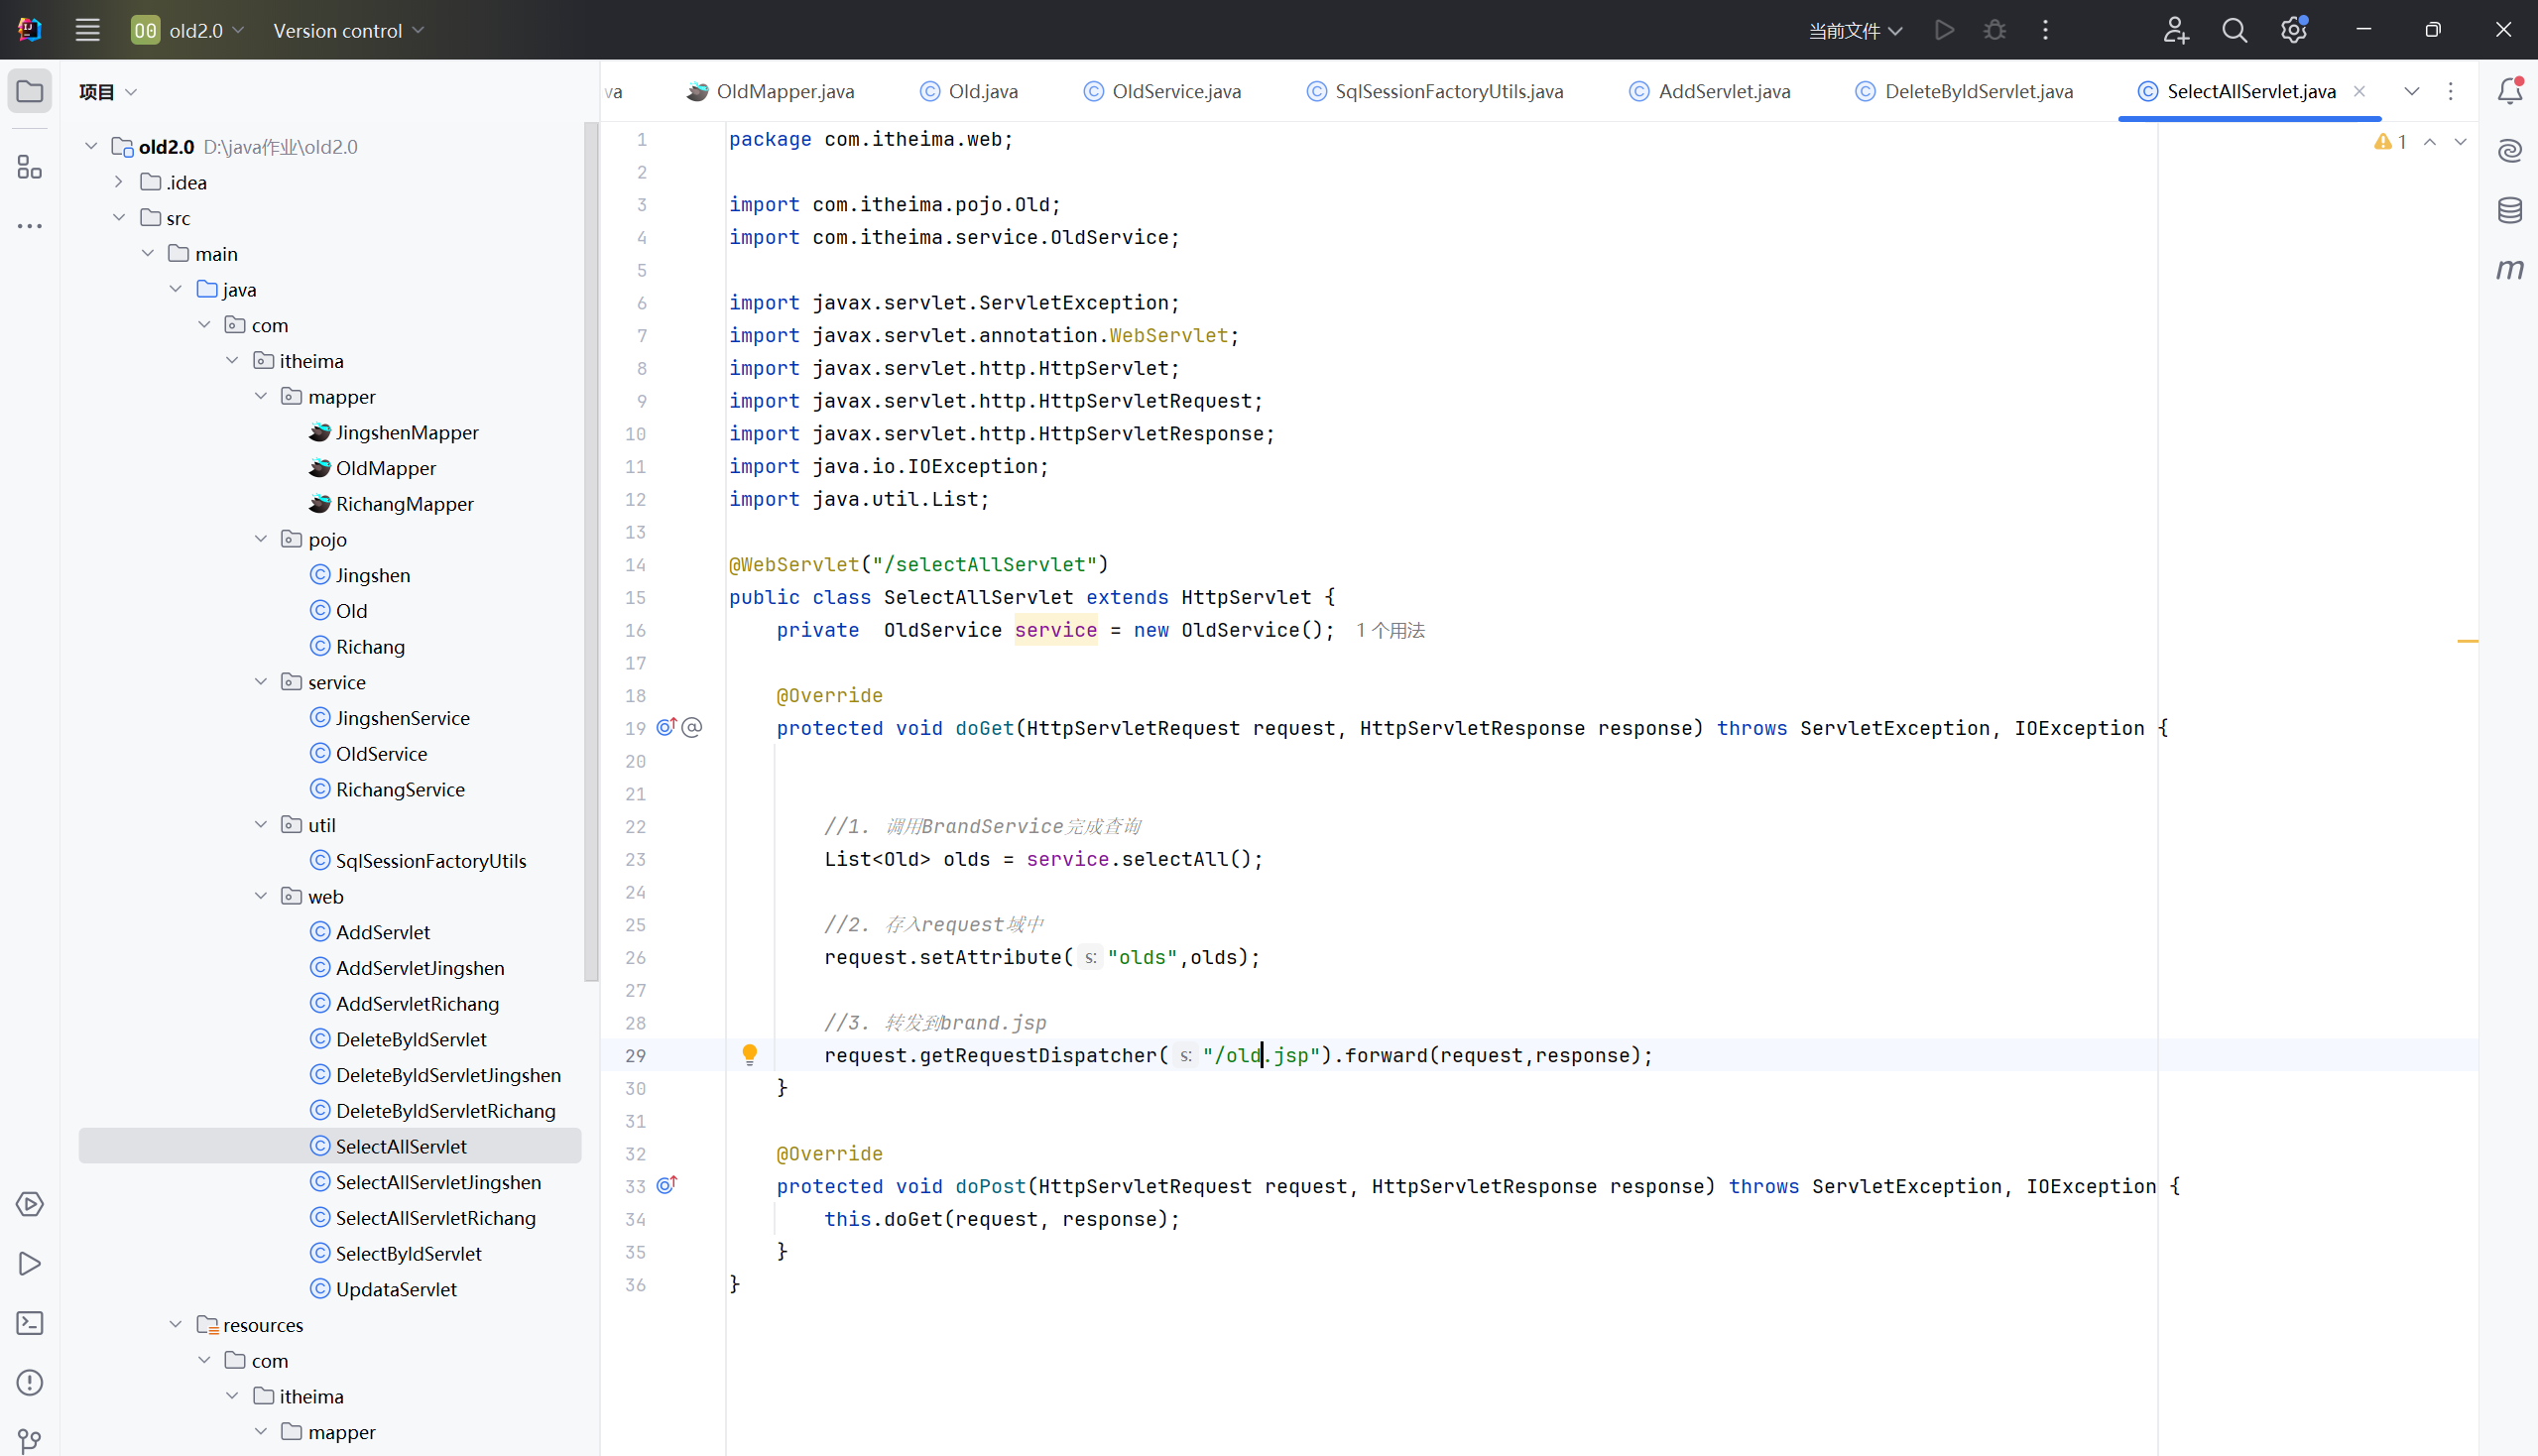Collapse the mapper package folder
This screenshot has height=1456, width=2538.
point(261,397)
